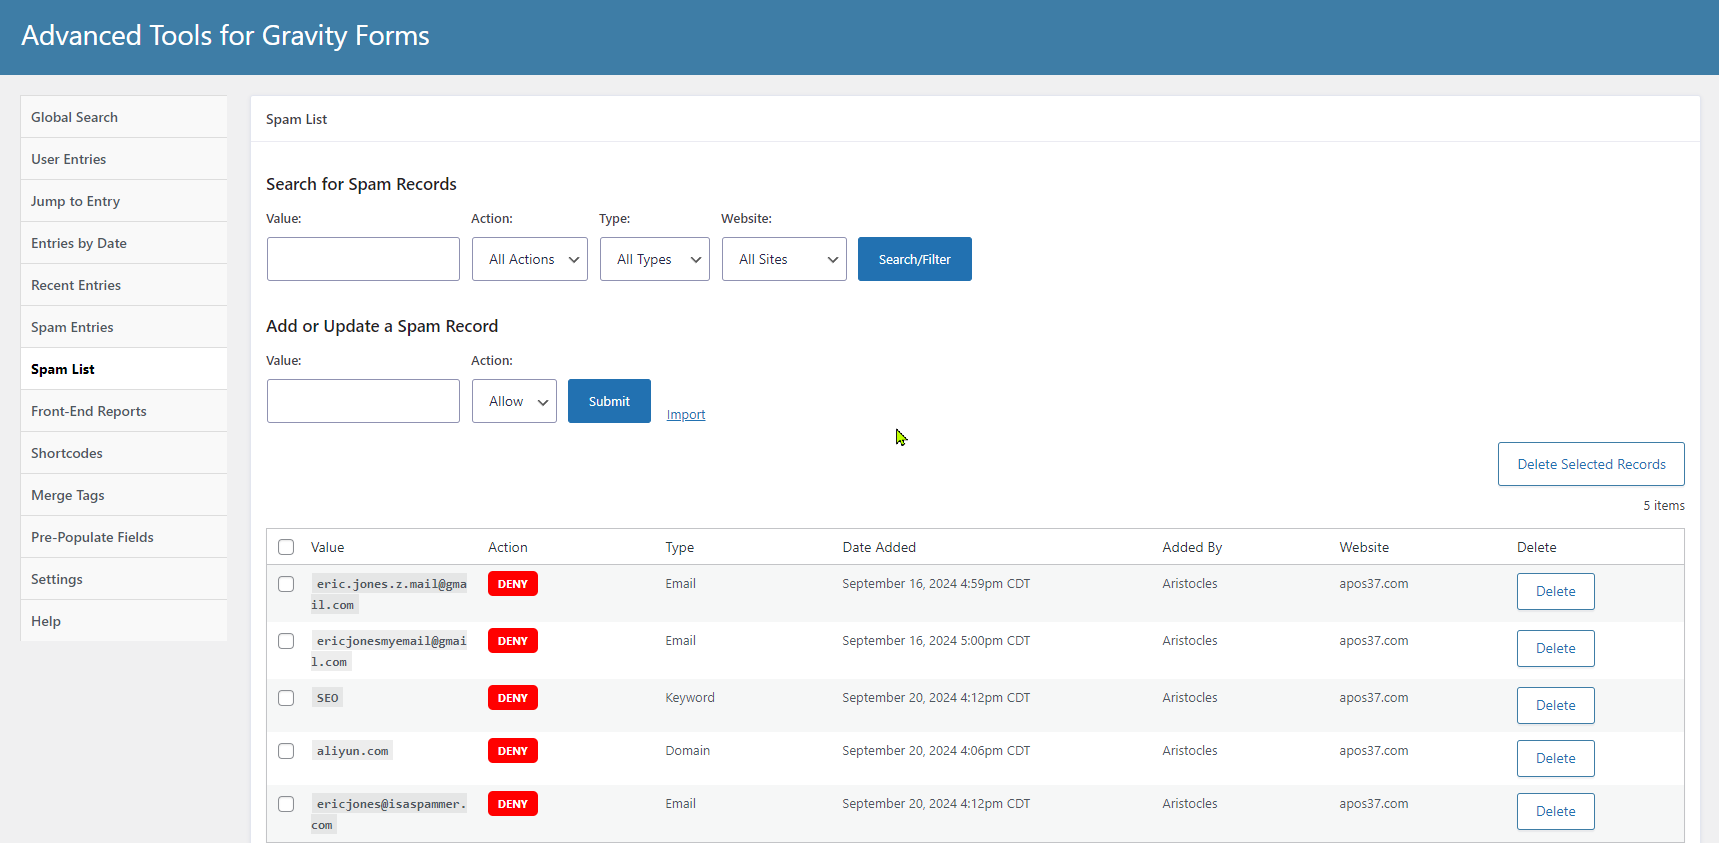Delete the aliyun.com domain record
The image size is (1719, 843).
(1555, 758)
